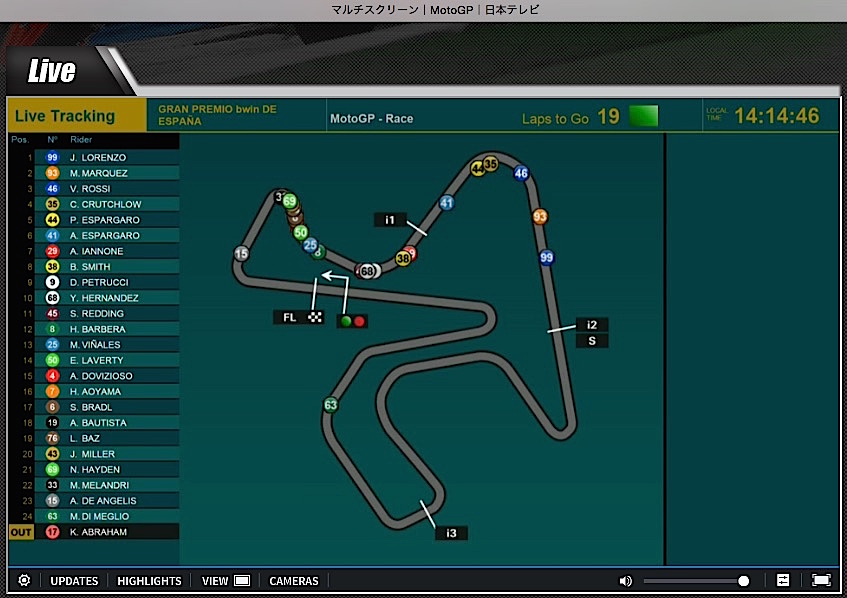
Task: Click the i2 sector marker label
Action: (x=592, y=325)
